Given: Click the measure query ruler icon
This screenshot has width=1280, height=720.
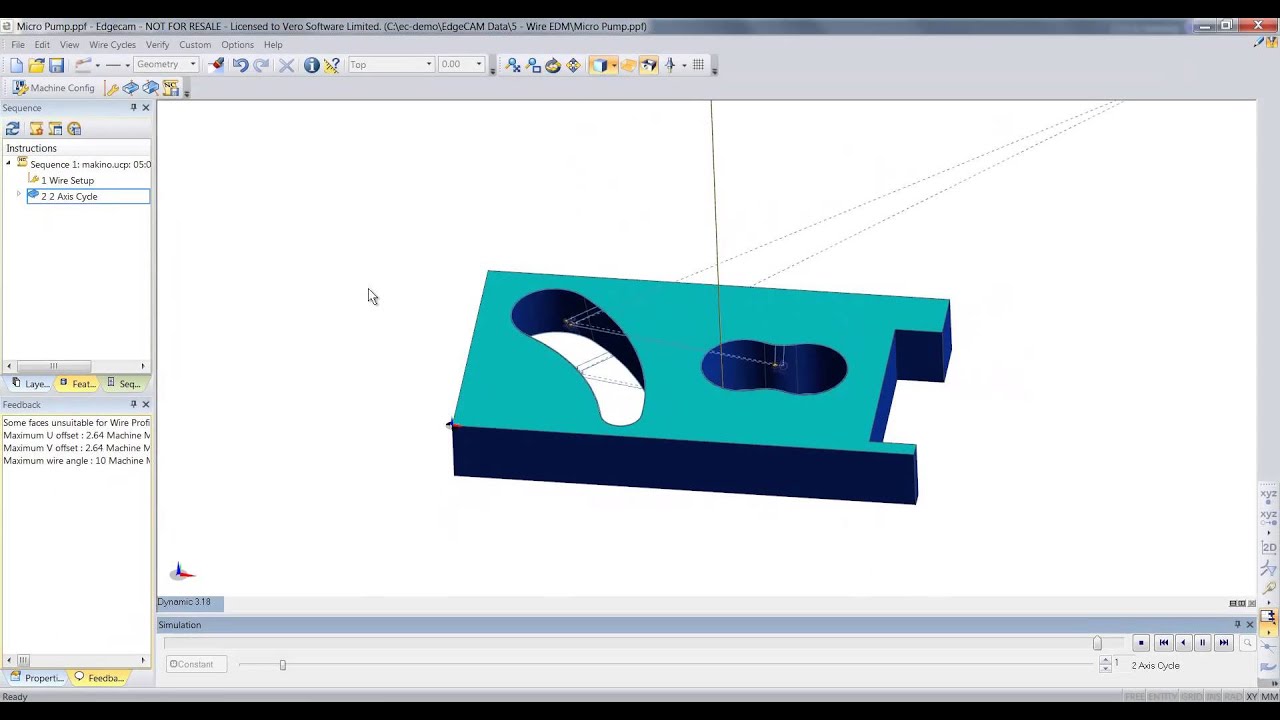Looking at the screenshot, I should tap(332, 65).
